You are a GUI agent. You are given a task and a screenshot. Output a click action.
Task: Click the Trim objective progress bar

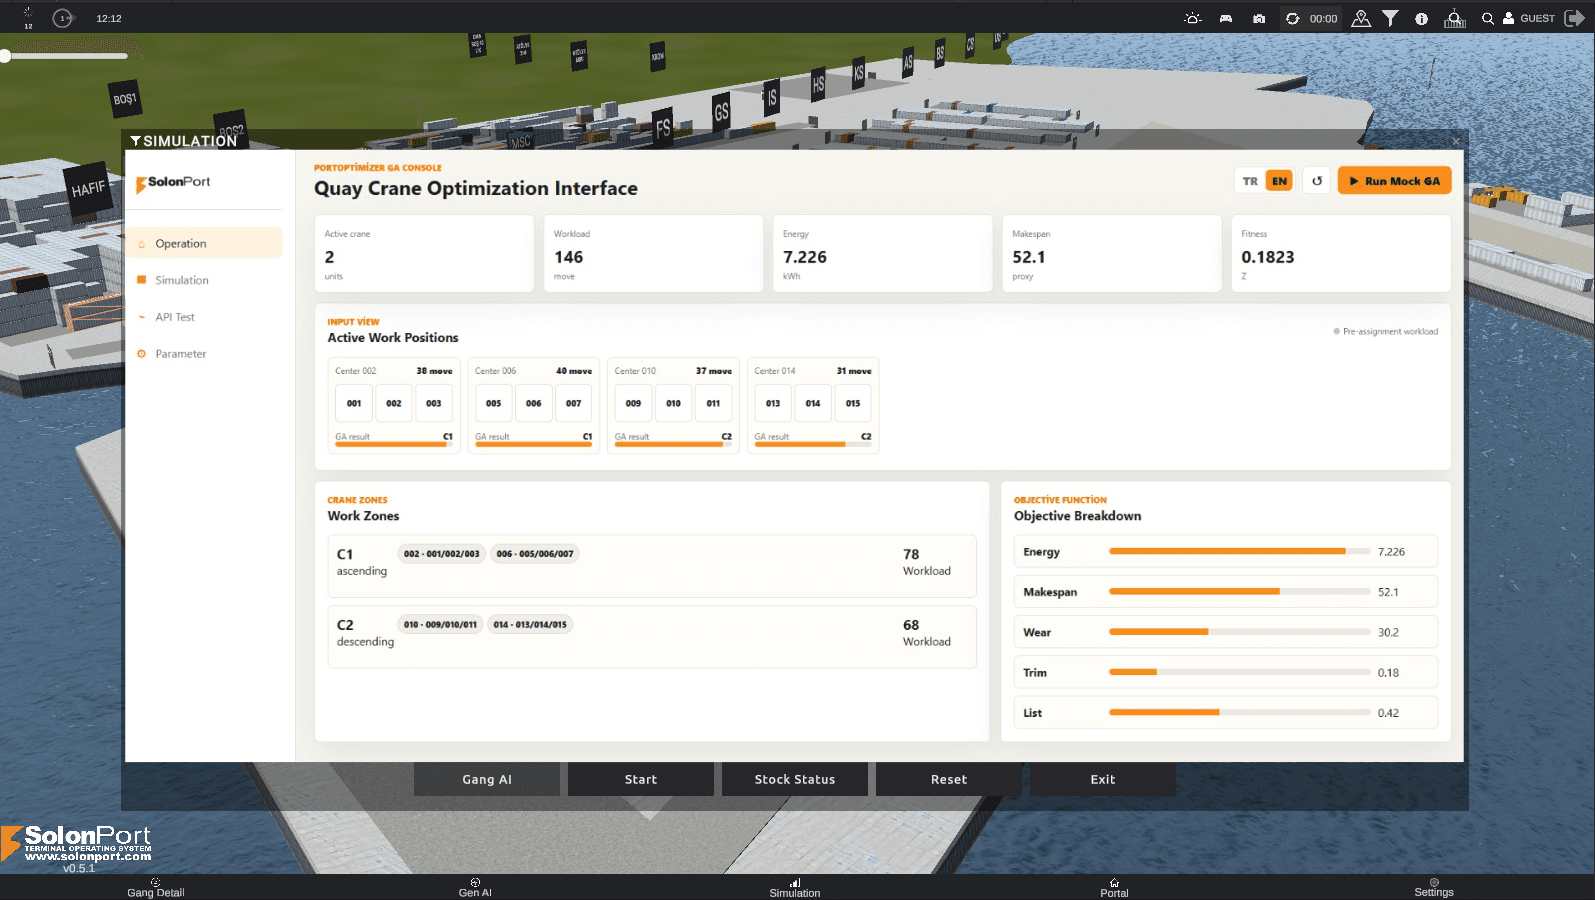(1239, 672)
